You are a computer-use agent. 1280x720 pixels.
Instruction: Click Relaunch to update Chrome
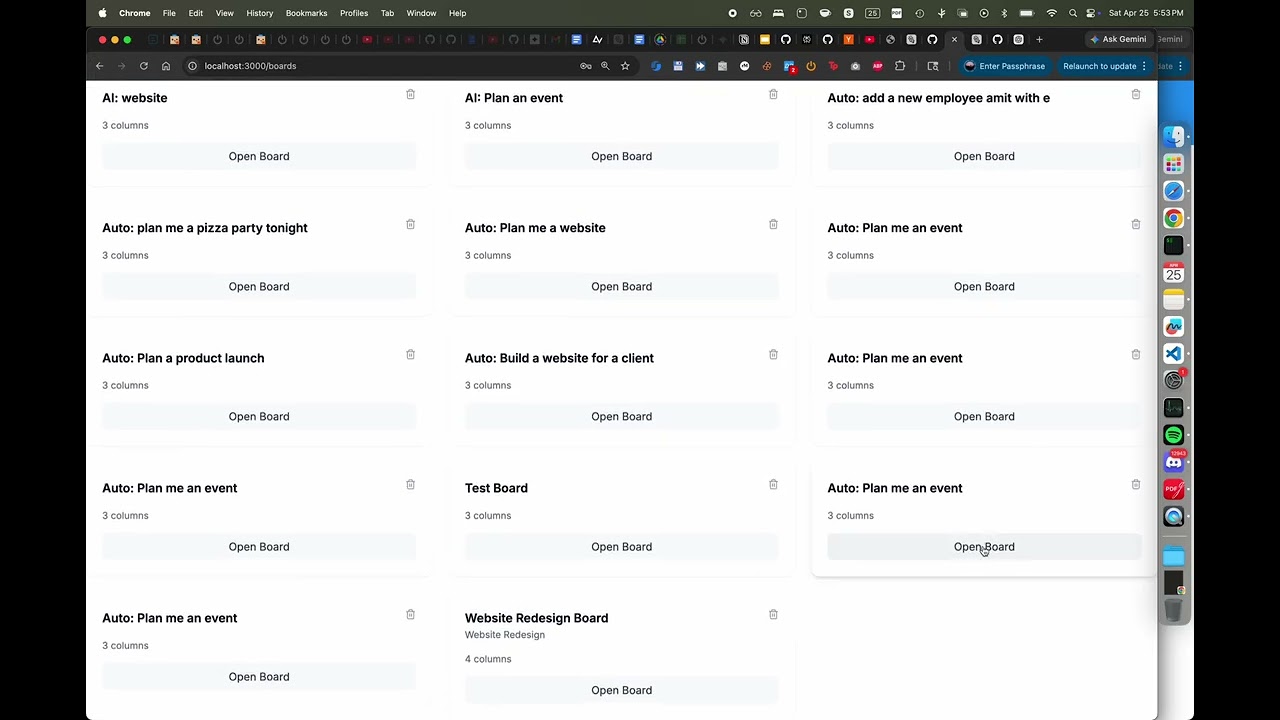[x=1105, y=66]
